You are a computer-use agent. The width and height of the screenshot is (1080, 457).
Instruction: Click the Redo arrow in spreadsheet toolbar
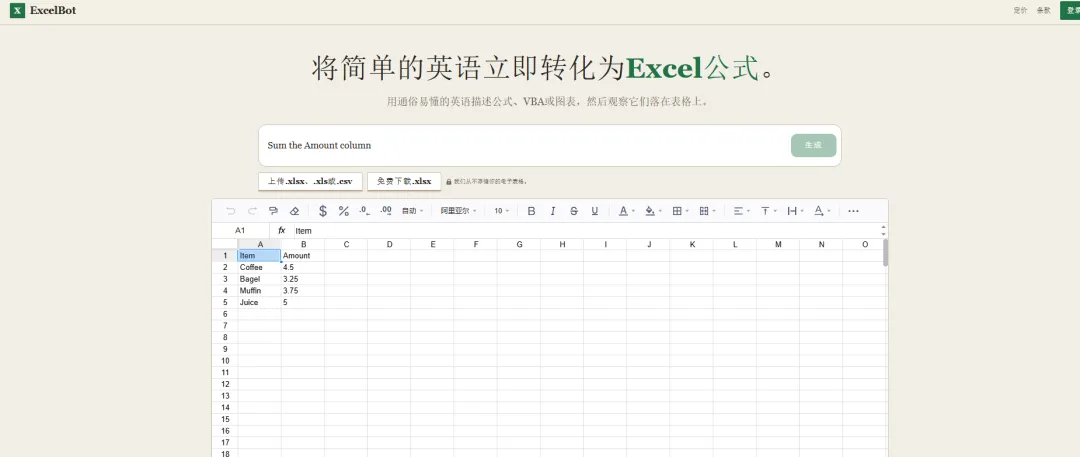point(252,211)
